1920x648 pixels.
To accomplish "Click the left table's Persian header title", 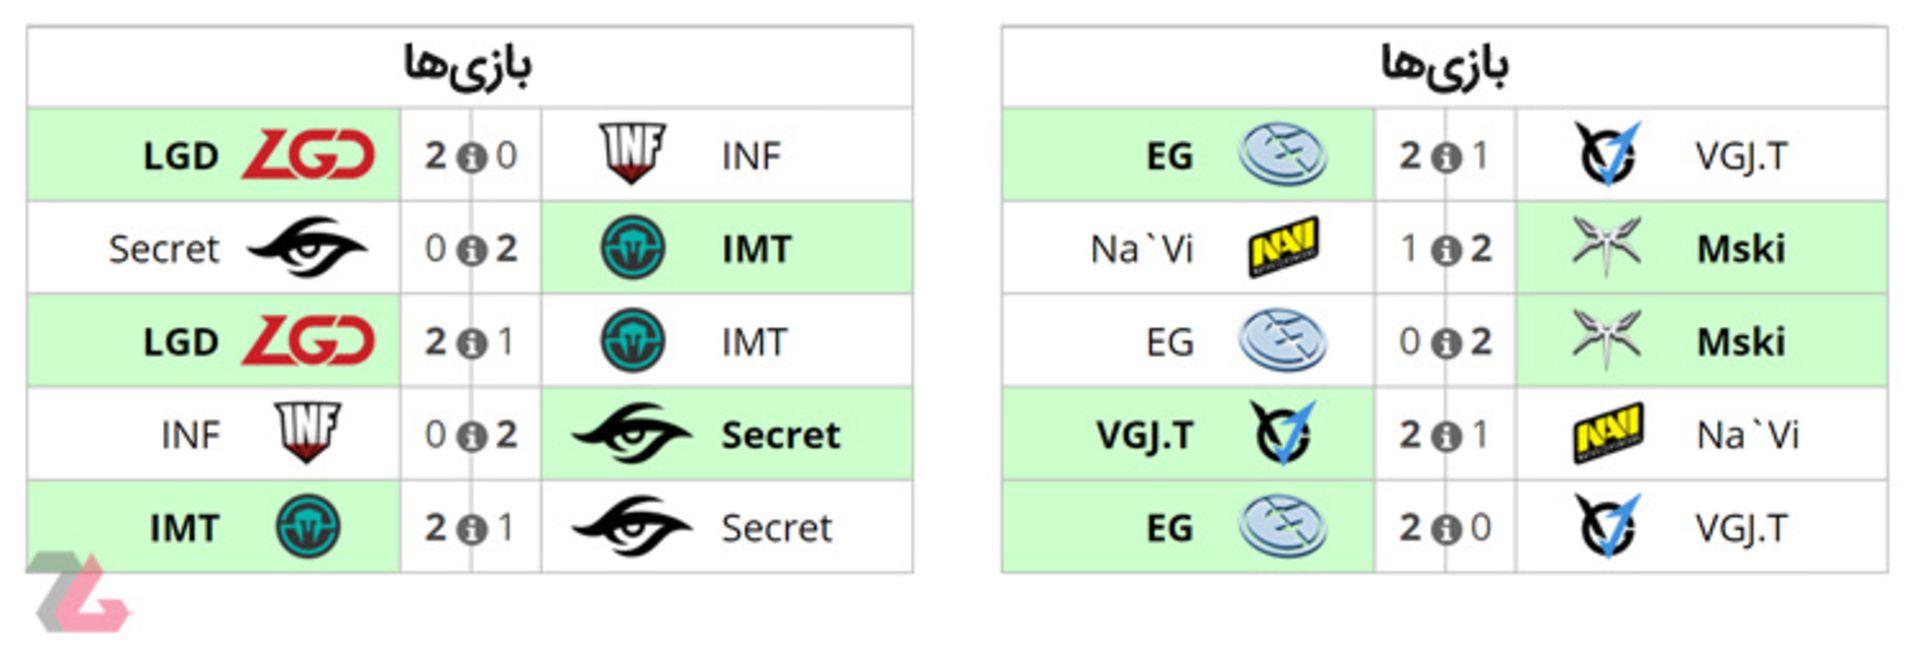I will 468,65.
